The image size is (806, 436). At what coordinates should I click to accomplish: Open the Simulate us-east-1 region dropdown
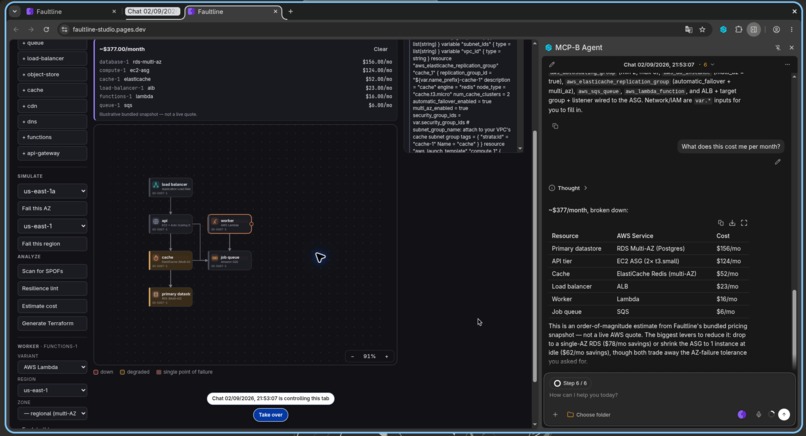(x=52, y=226)
